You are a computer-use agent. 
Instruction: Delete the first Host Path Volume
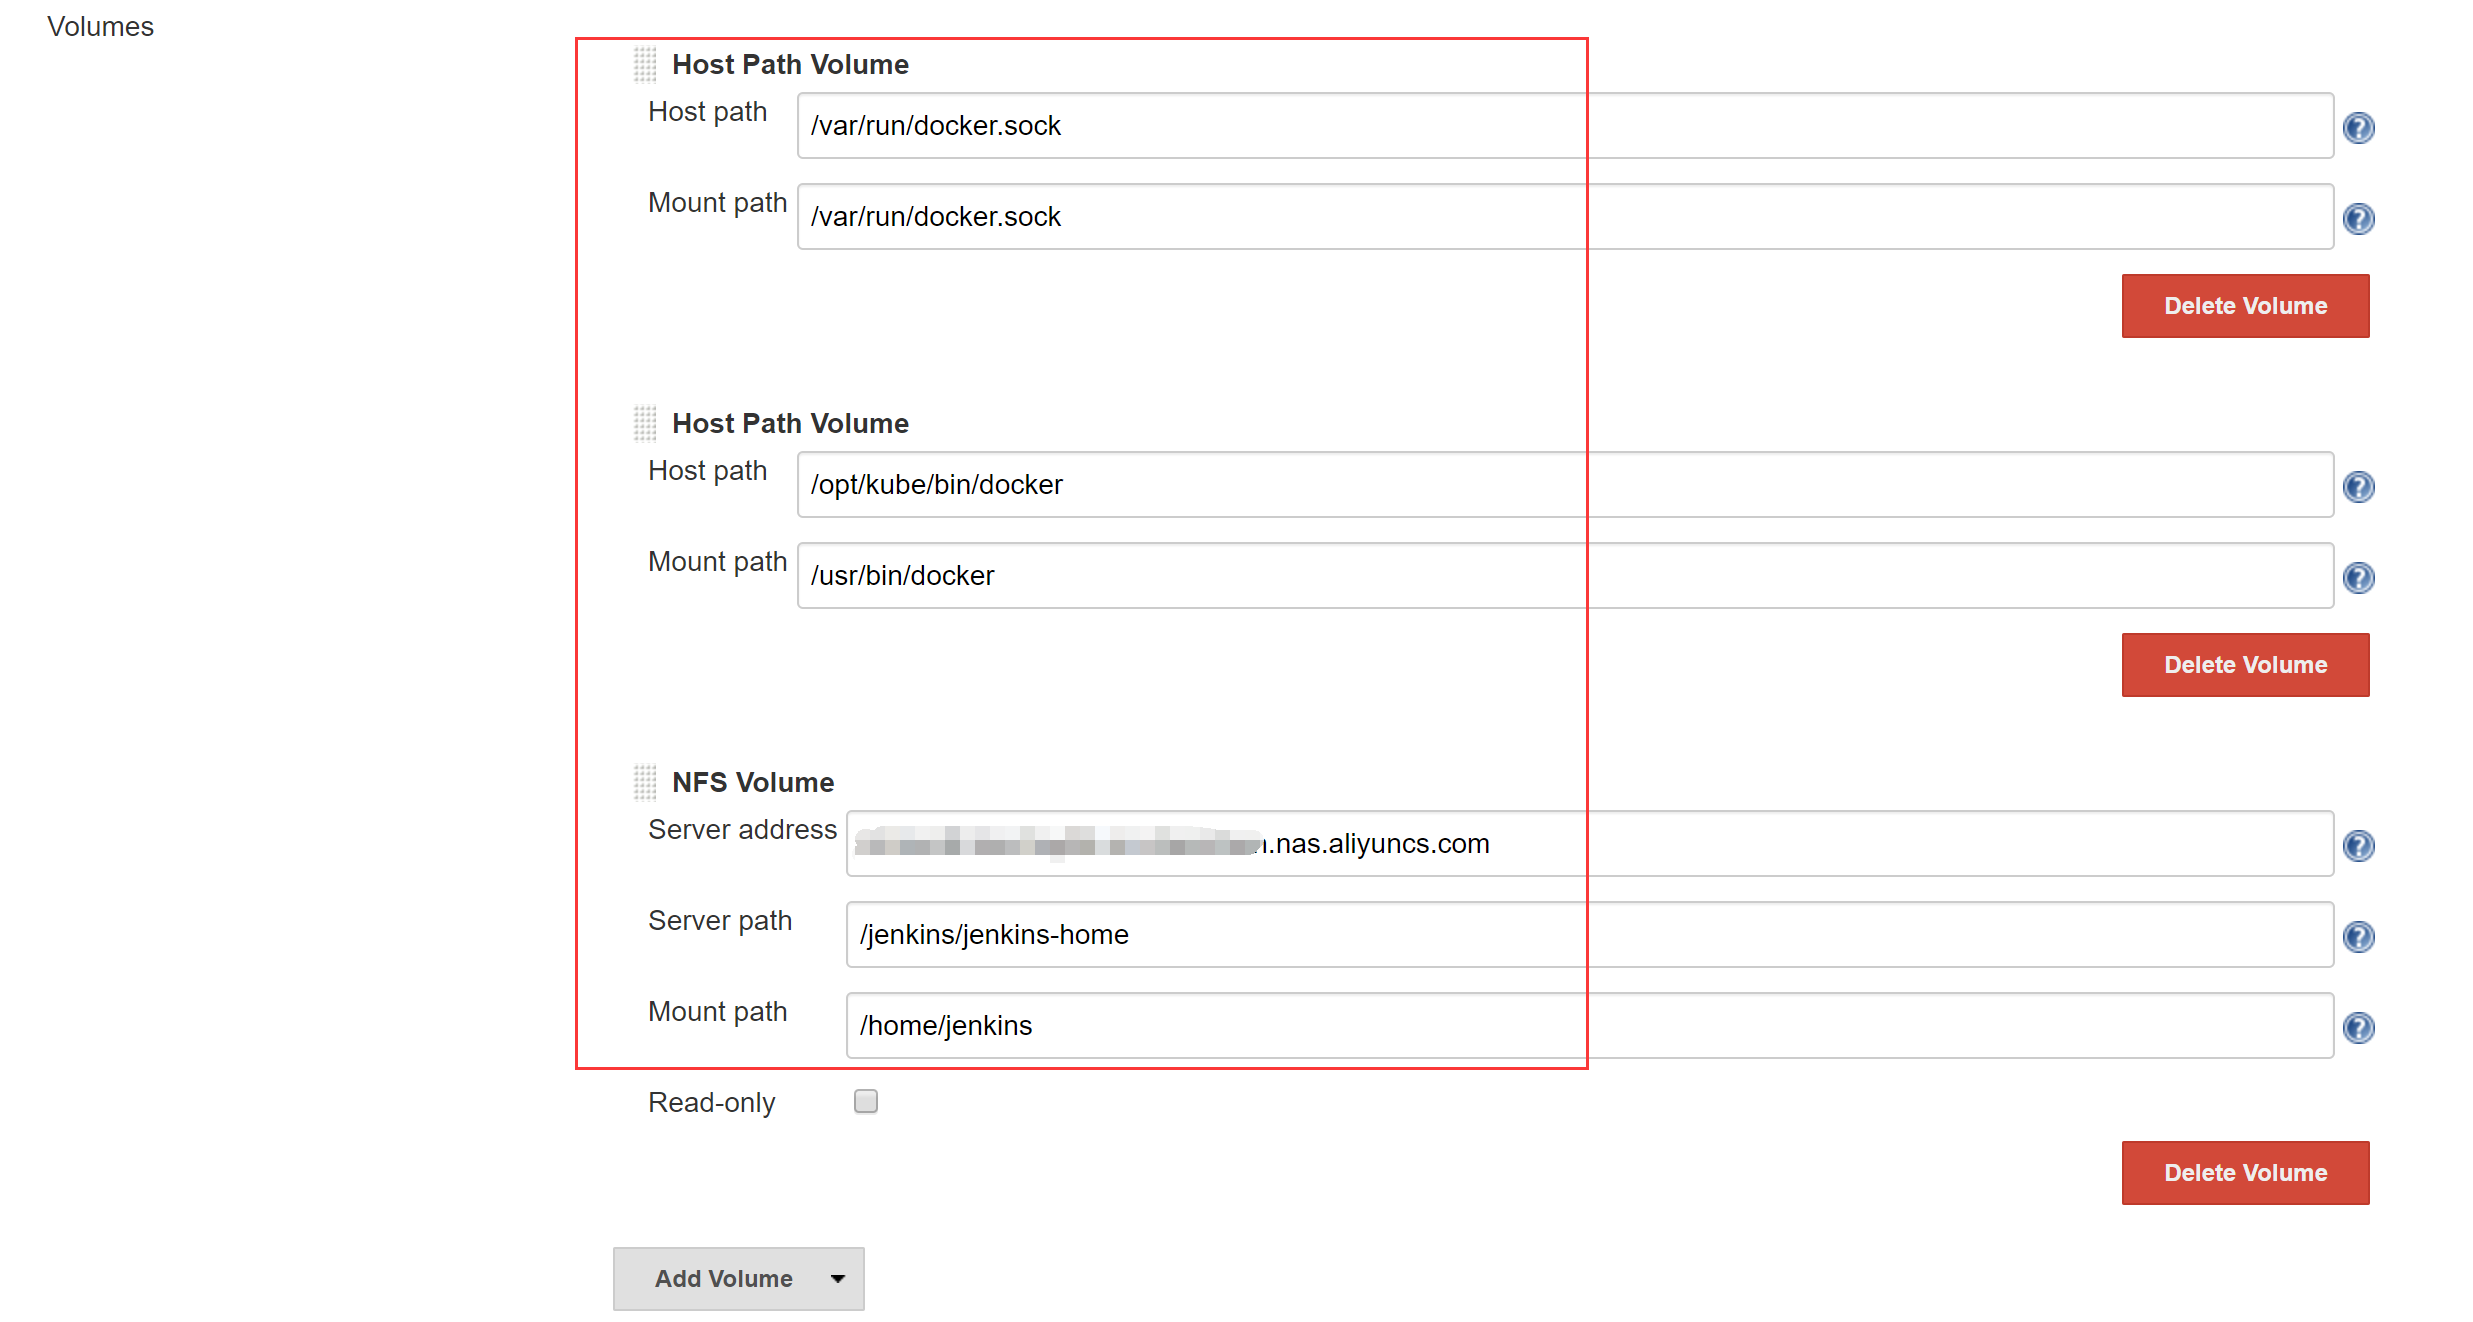(x=2245, y=306)
